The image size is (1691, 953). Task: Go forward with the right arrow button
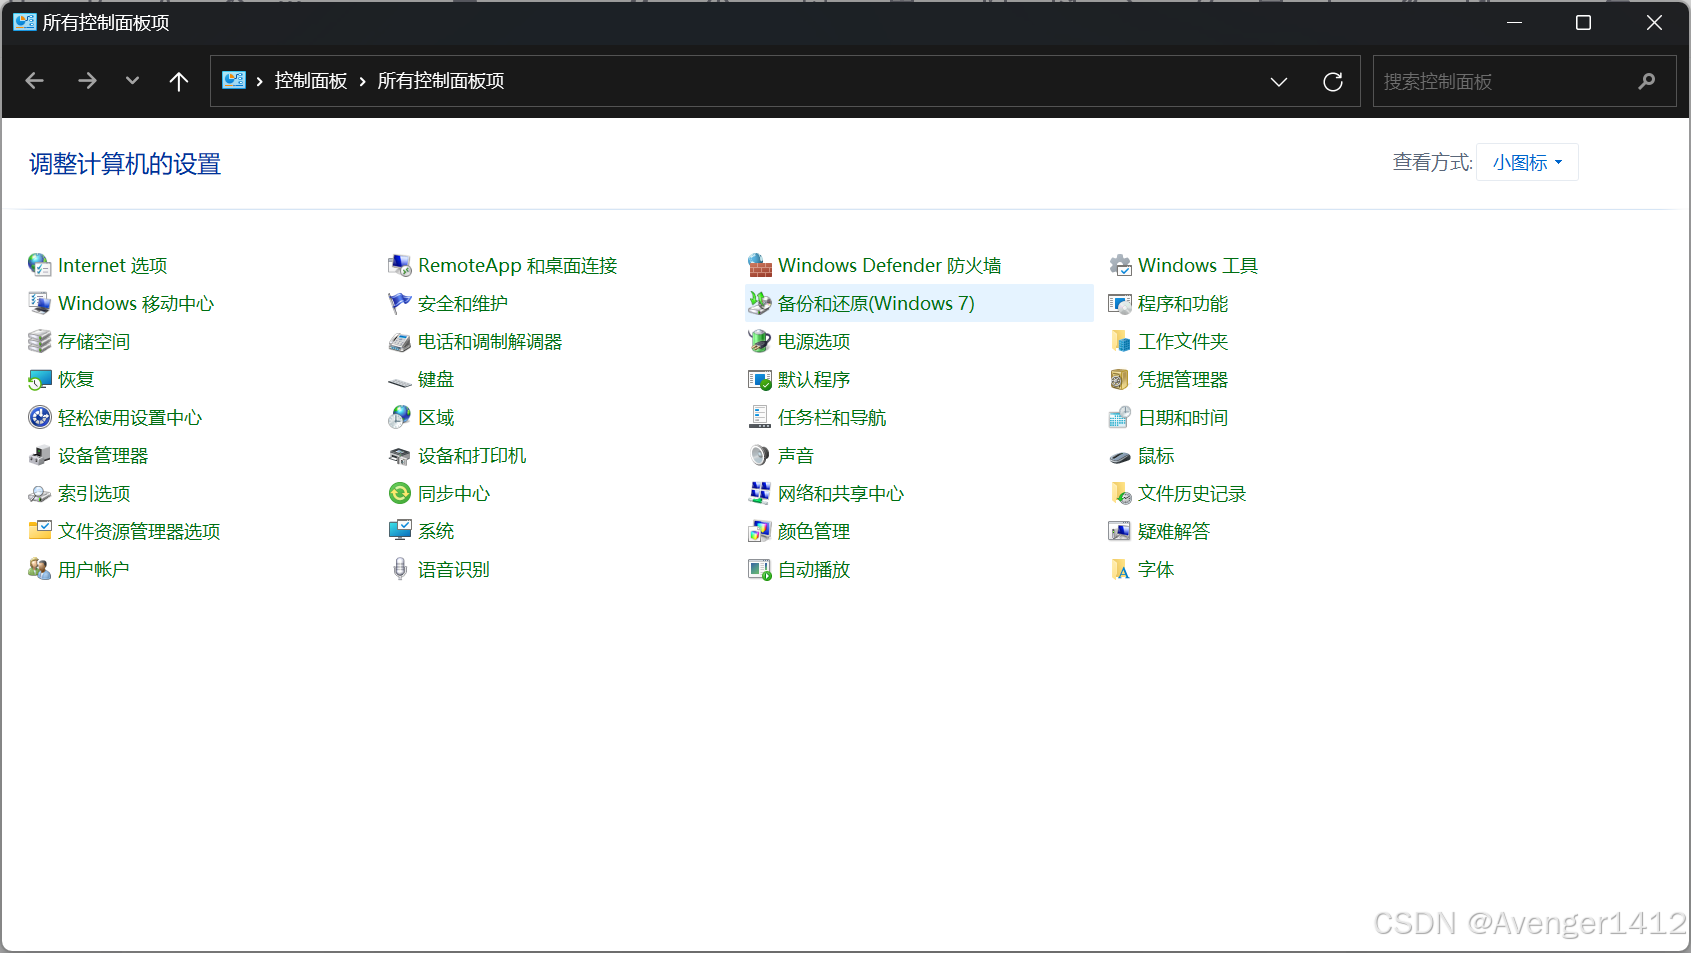[87, 81]
